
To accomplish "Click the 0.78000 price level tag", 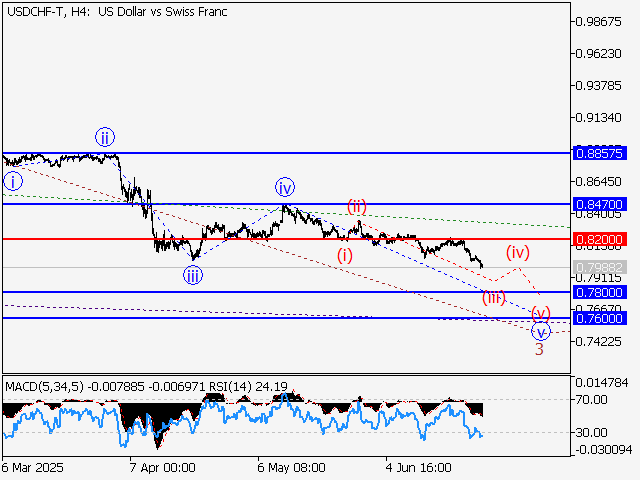I will point(600,292).
